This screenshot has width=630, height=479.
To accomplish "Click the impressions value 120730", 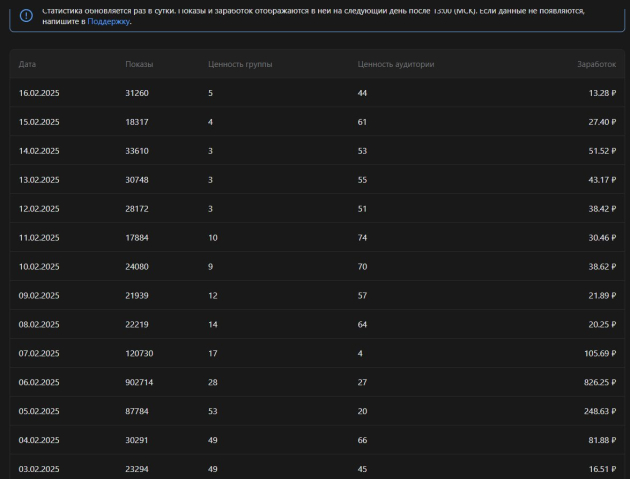I will 139,354.
